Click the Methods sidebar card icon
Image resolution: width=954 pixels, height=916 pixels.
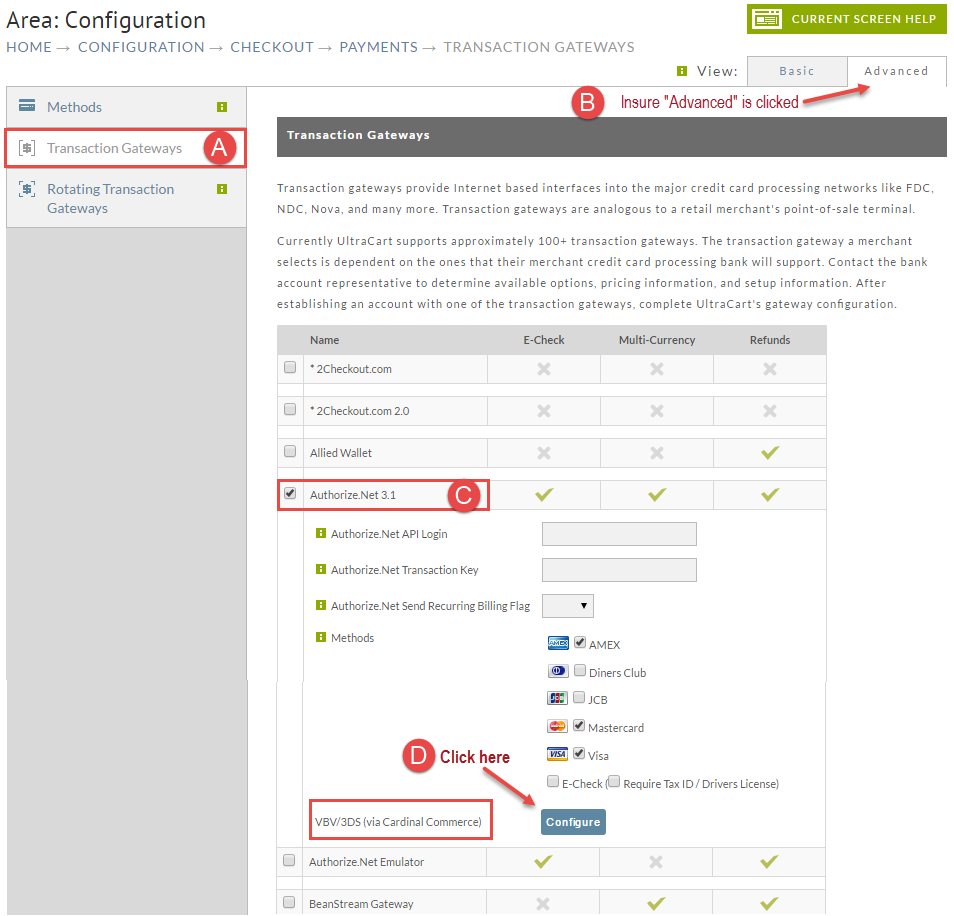point(27,105)
